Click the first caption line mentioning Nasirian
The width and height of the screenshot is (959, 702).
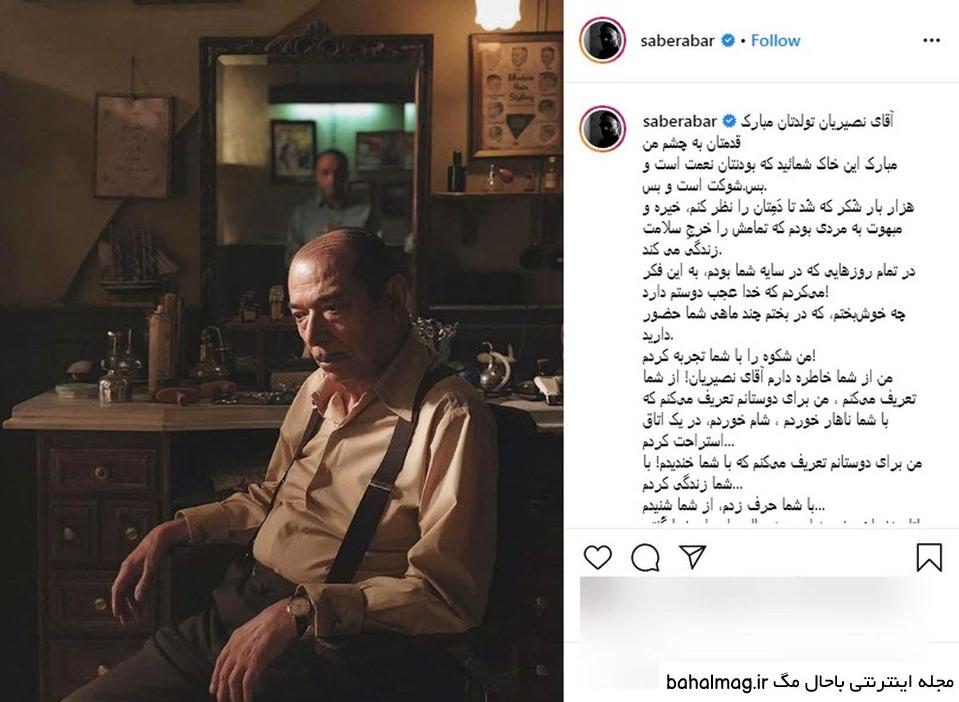pyautogui.click(x=817, y=122)
